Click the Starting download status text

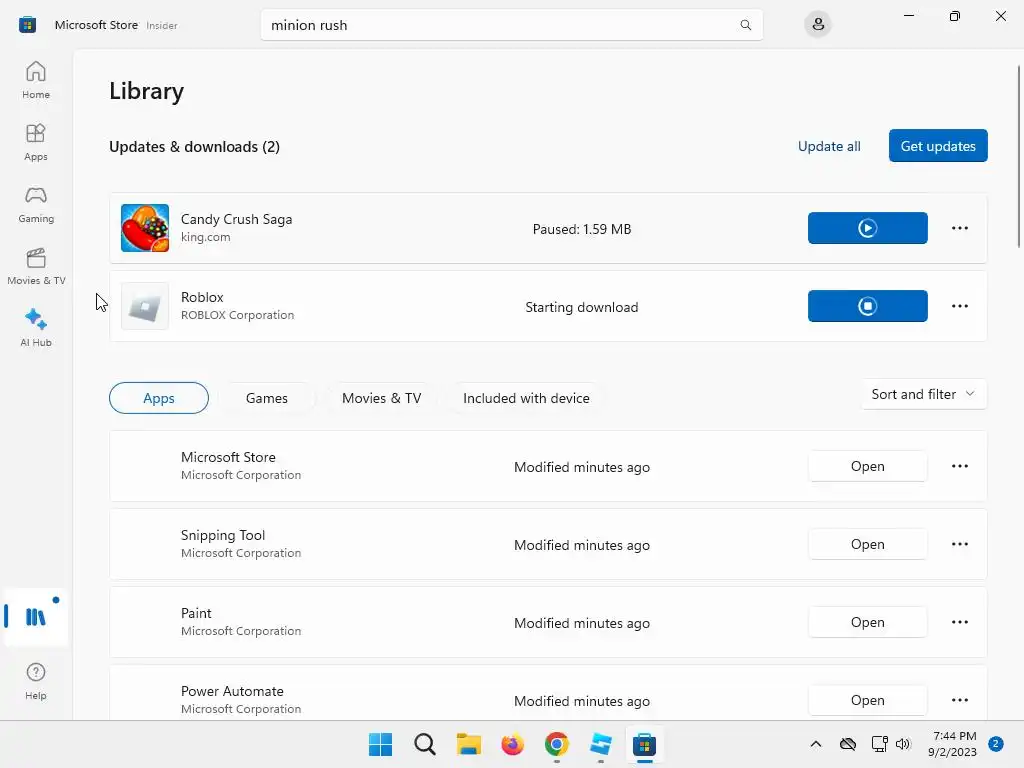coord(582,307)
